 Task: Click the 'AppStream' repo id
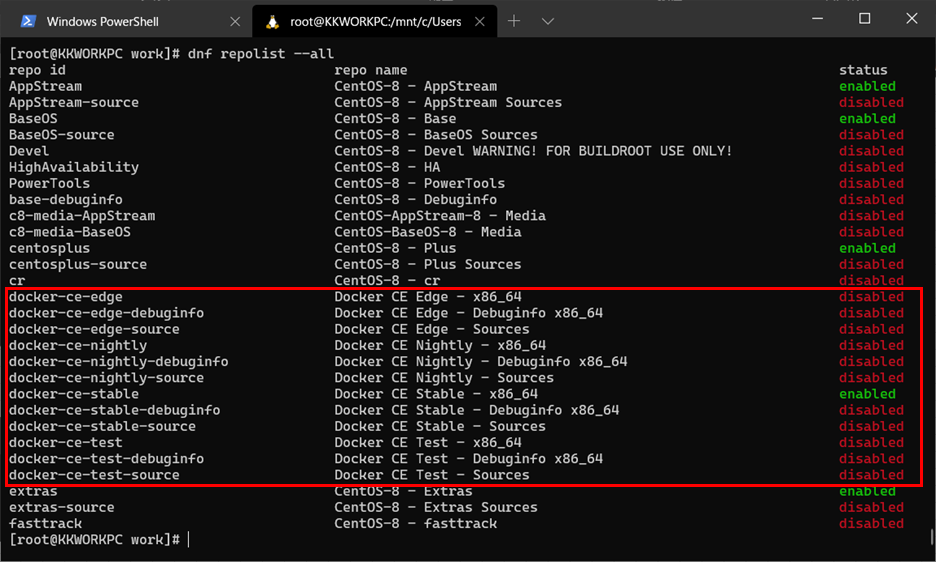click(x=45, y=86)
